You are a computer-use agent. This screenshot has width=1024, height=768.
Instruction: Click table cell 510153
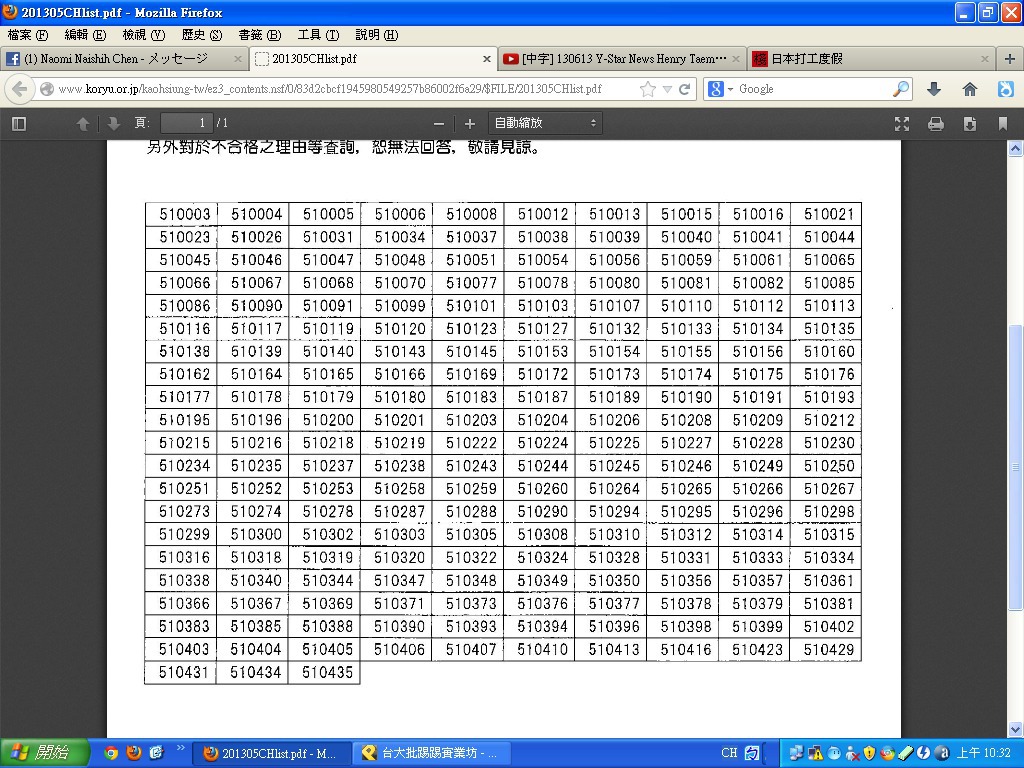539,351
